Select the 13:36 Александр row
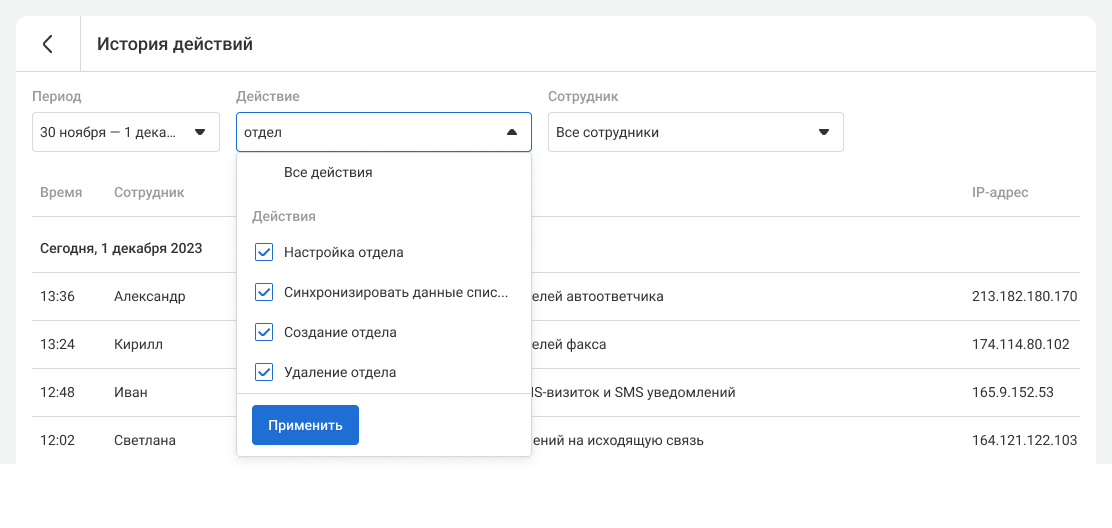This screenshot has height=528, width=1112. 149,296
